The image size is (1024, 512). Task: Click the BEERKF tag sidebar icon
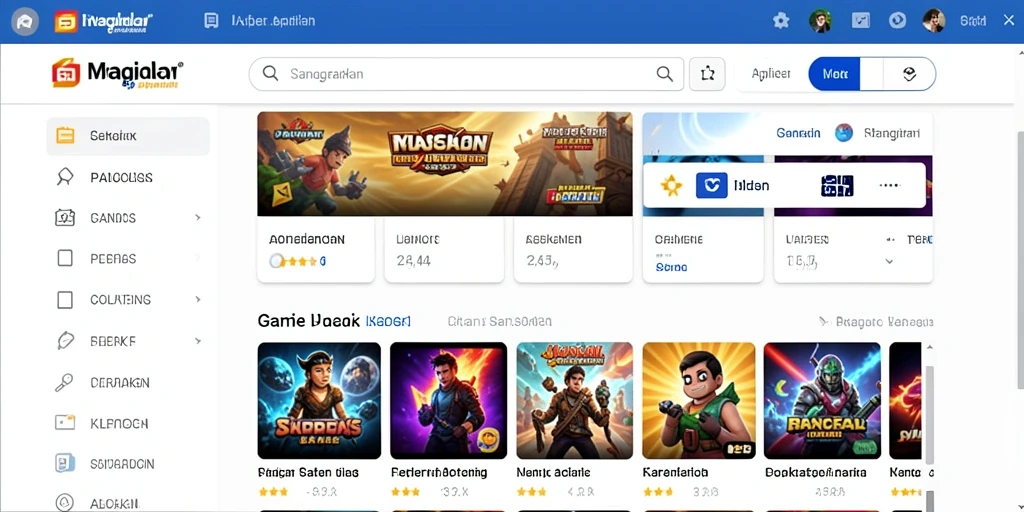65,341
